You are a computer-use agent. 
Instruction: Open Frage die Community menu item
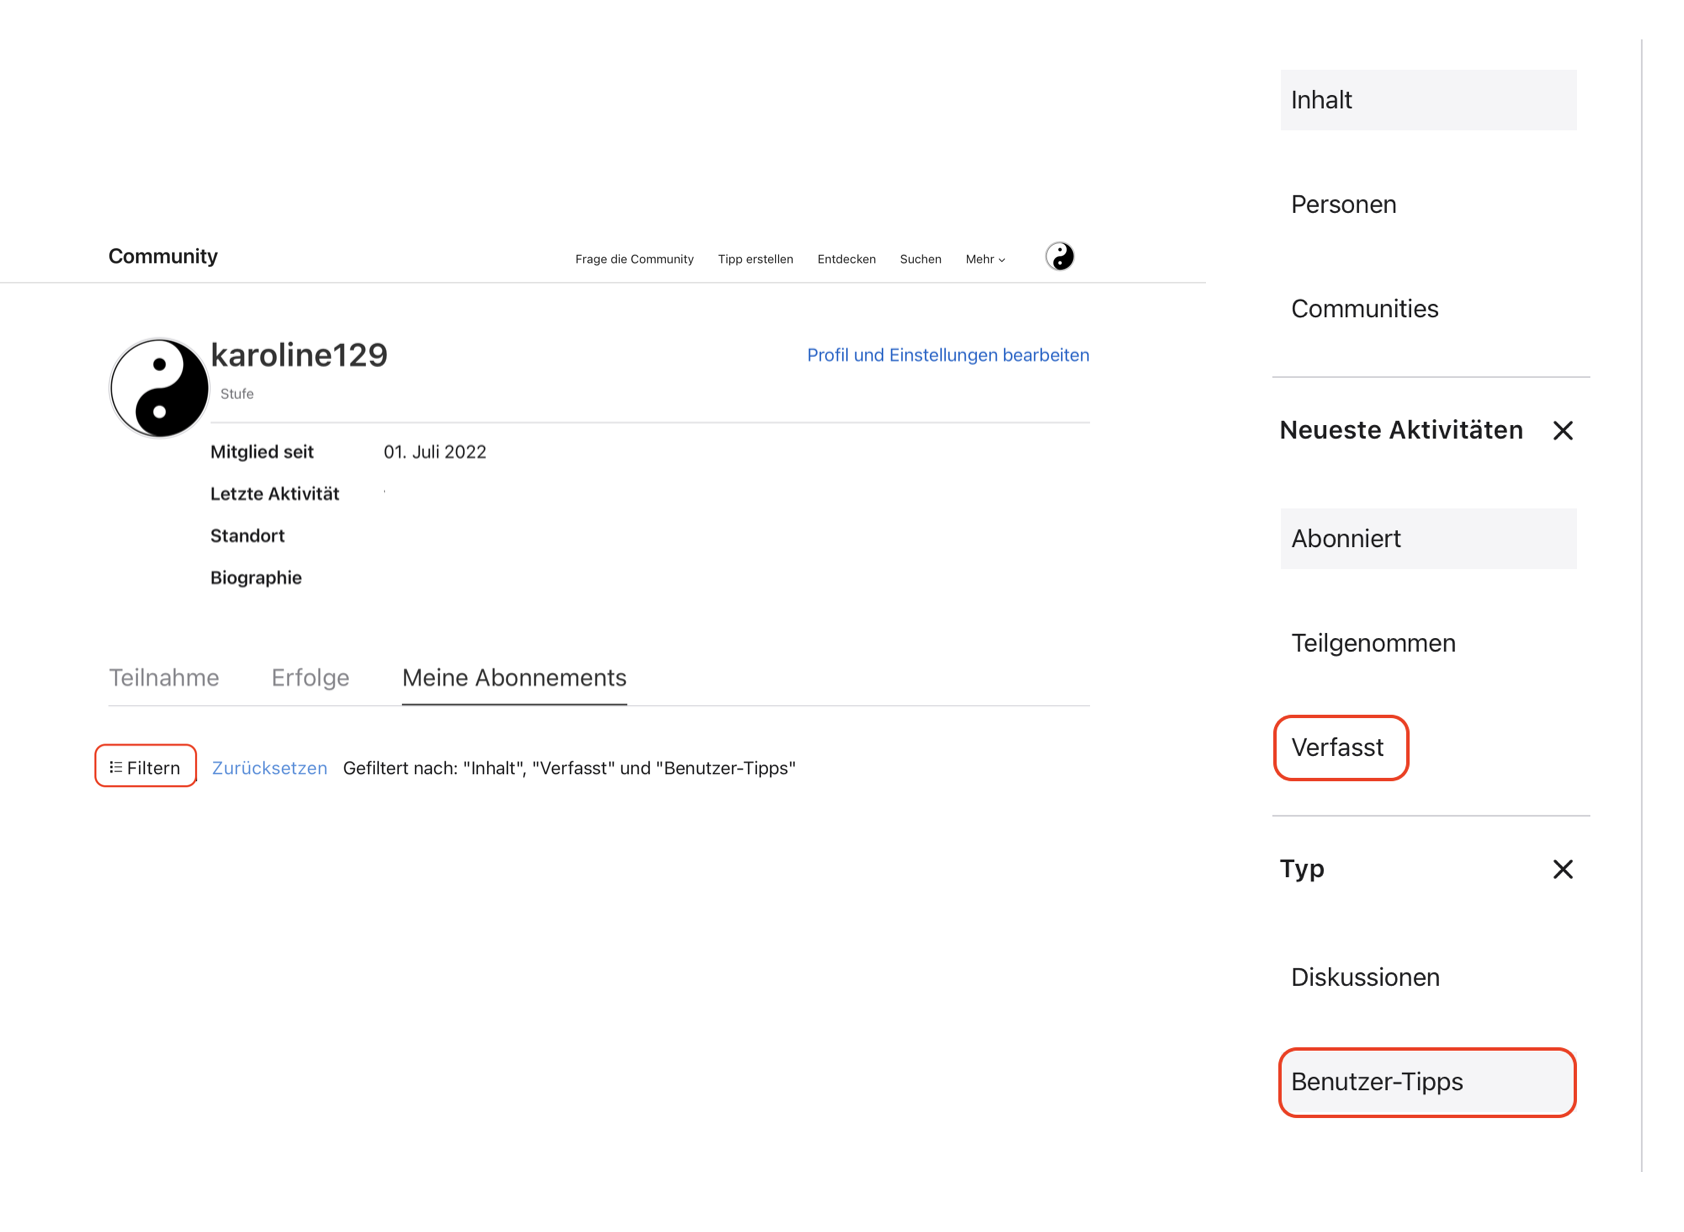point(634,259)
